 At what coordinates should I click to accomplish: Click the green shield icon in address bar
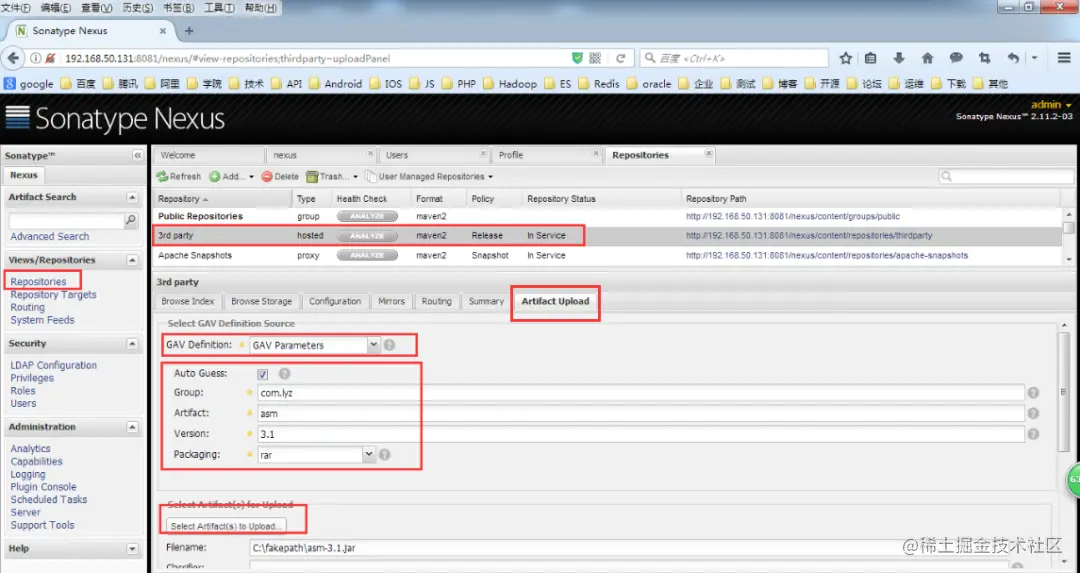coord(577,59)
